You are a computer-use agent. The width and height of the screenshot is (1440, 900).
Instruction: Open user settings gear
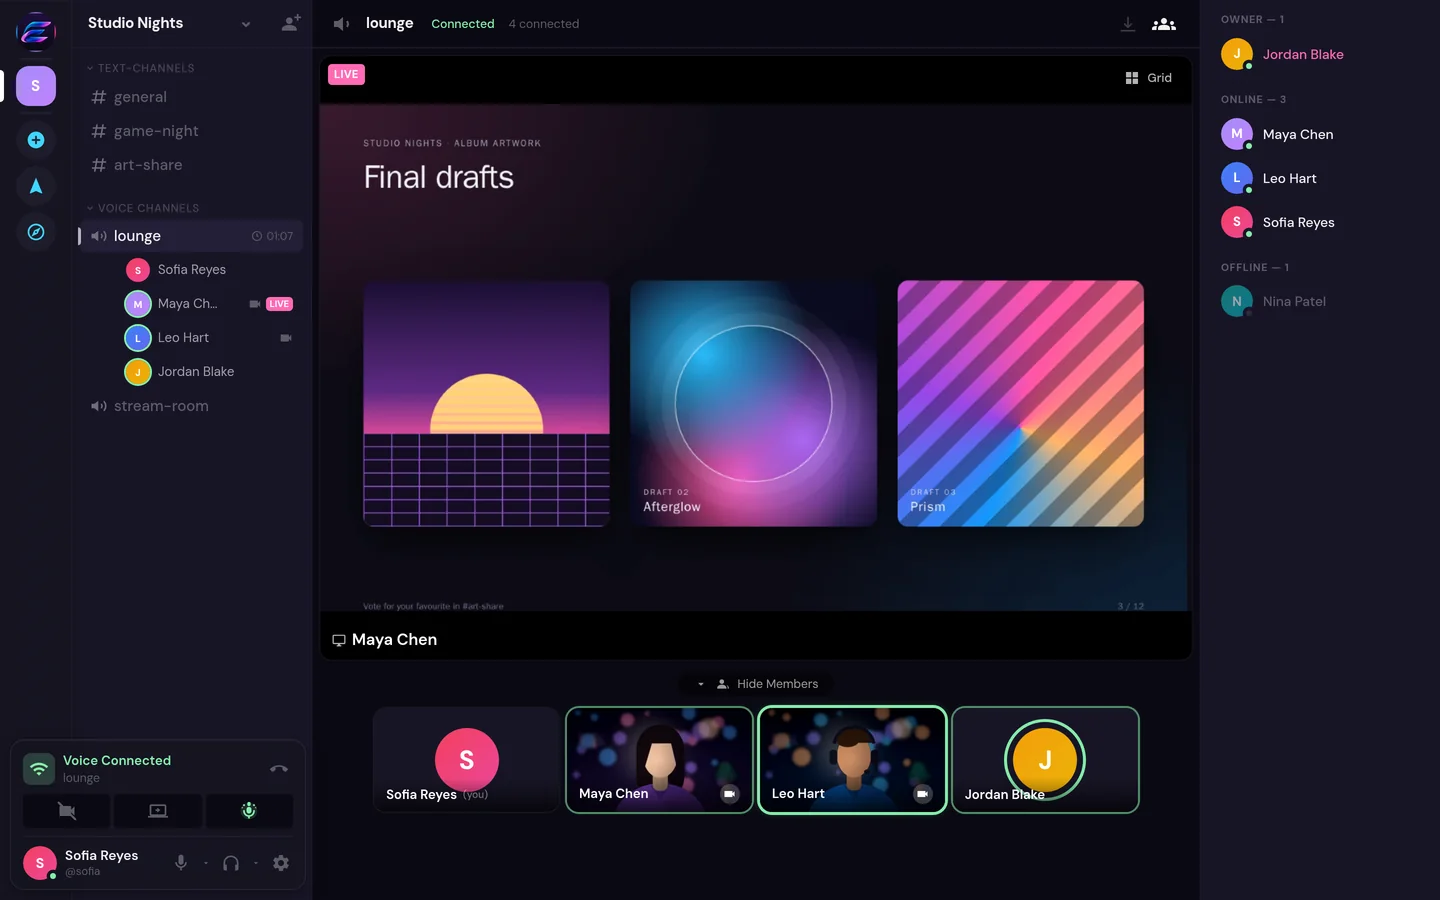(281, 863)
